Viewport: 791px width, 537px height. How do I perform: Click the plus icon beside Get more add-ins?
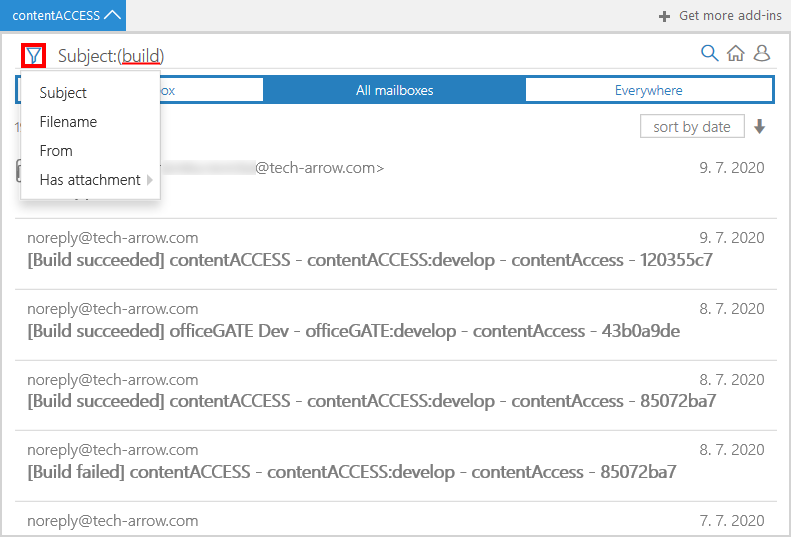[x=664, y=16]
